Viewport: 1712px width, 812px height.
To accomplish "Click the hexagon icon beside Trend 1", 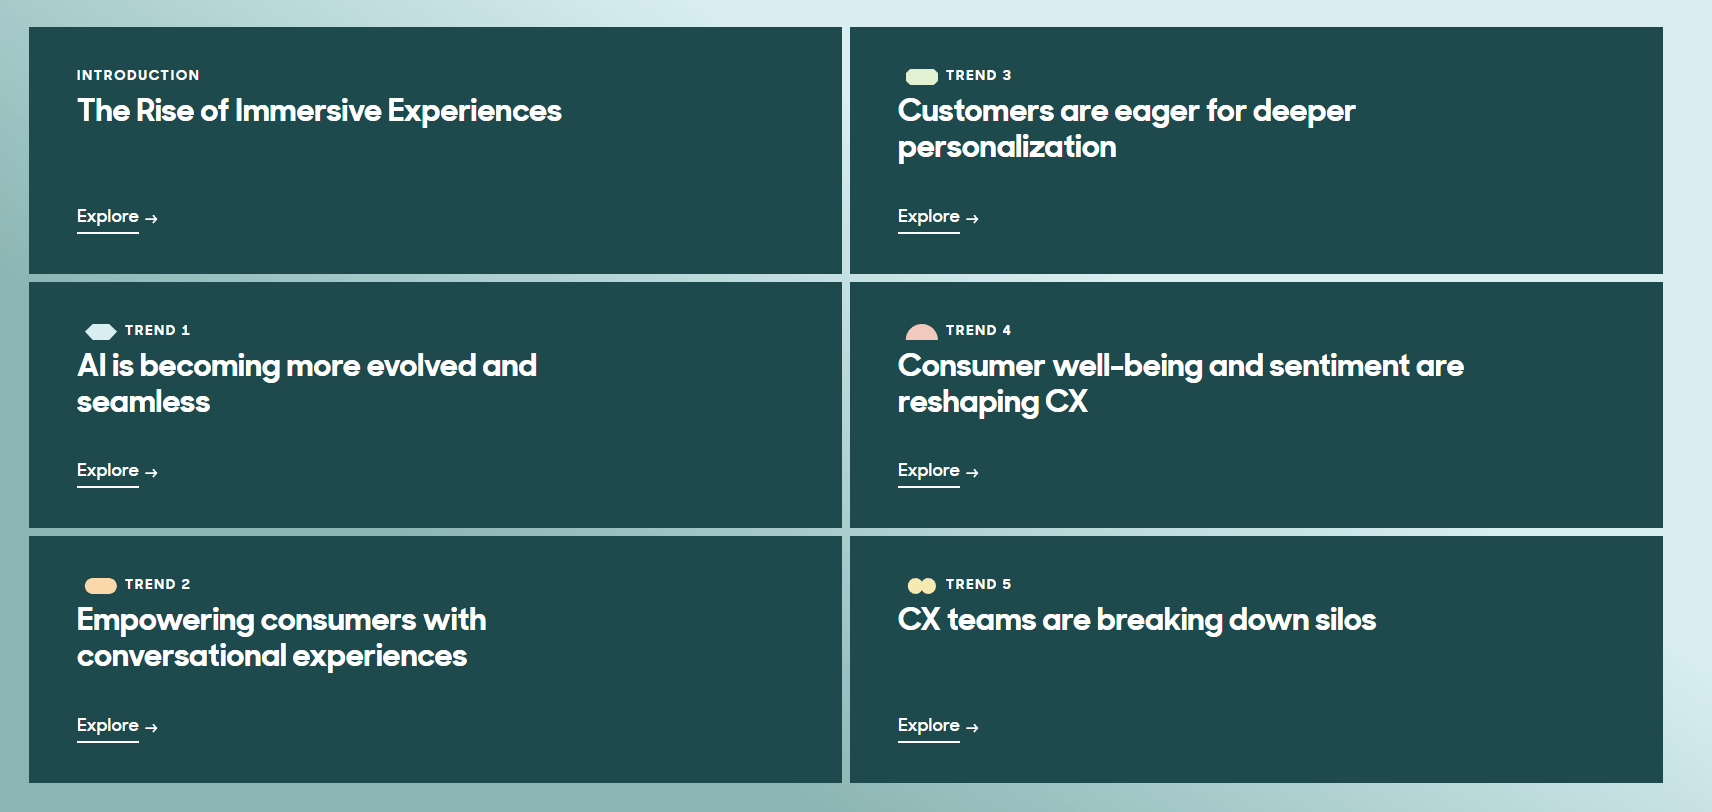I will click(x=101, y=331).
